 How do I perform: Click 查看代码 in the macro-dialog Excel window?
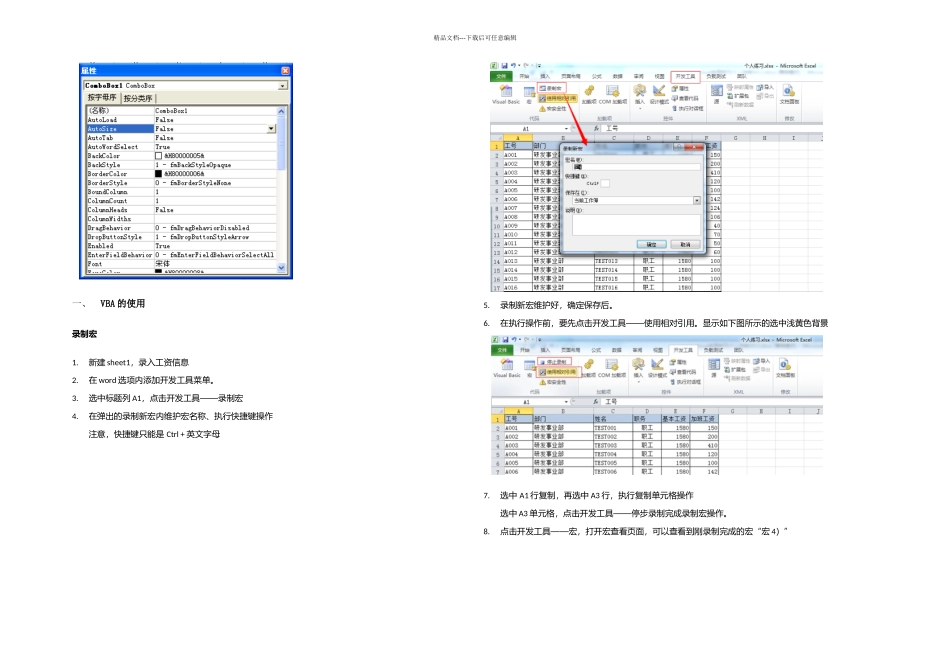pos(685,98)
